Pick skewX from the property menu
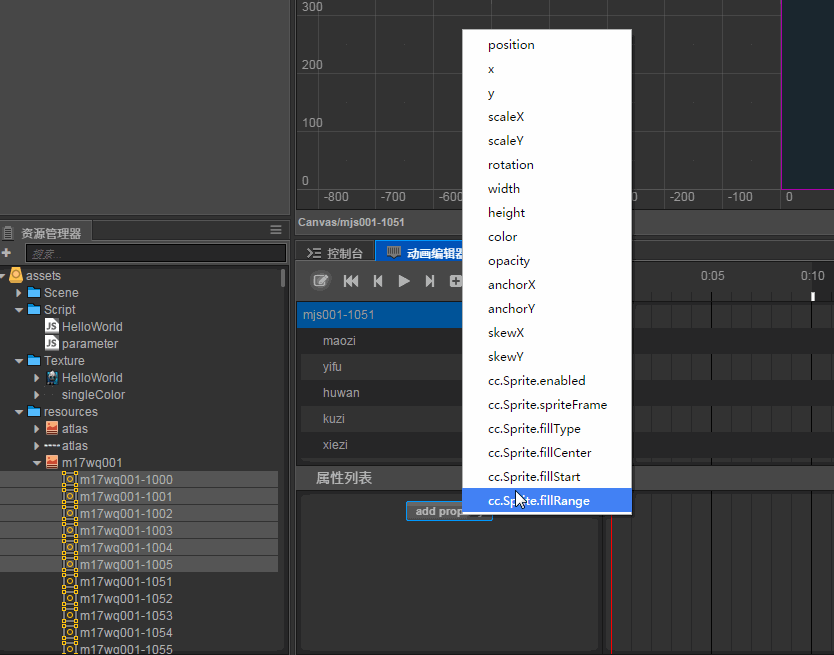834x655 pixels. [x=547, y=333]
